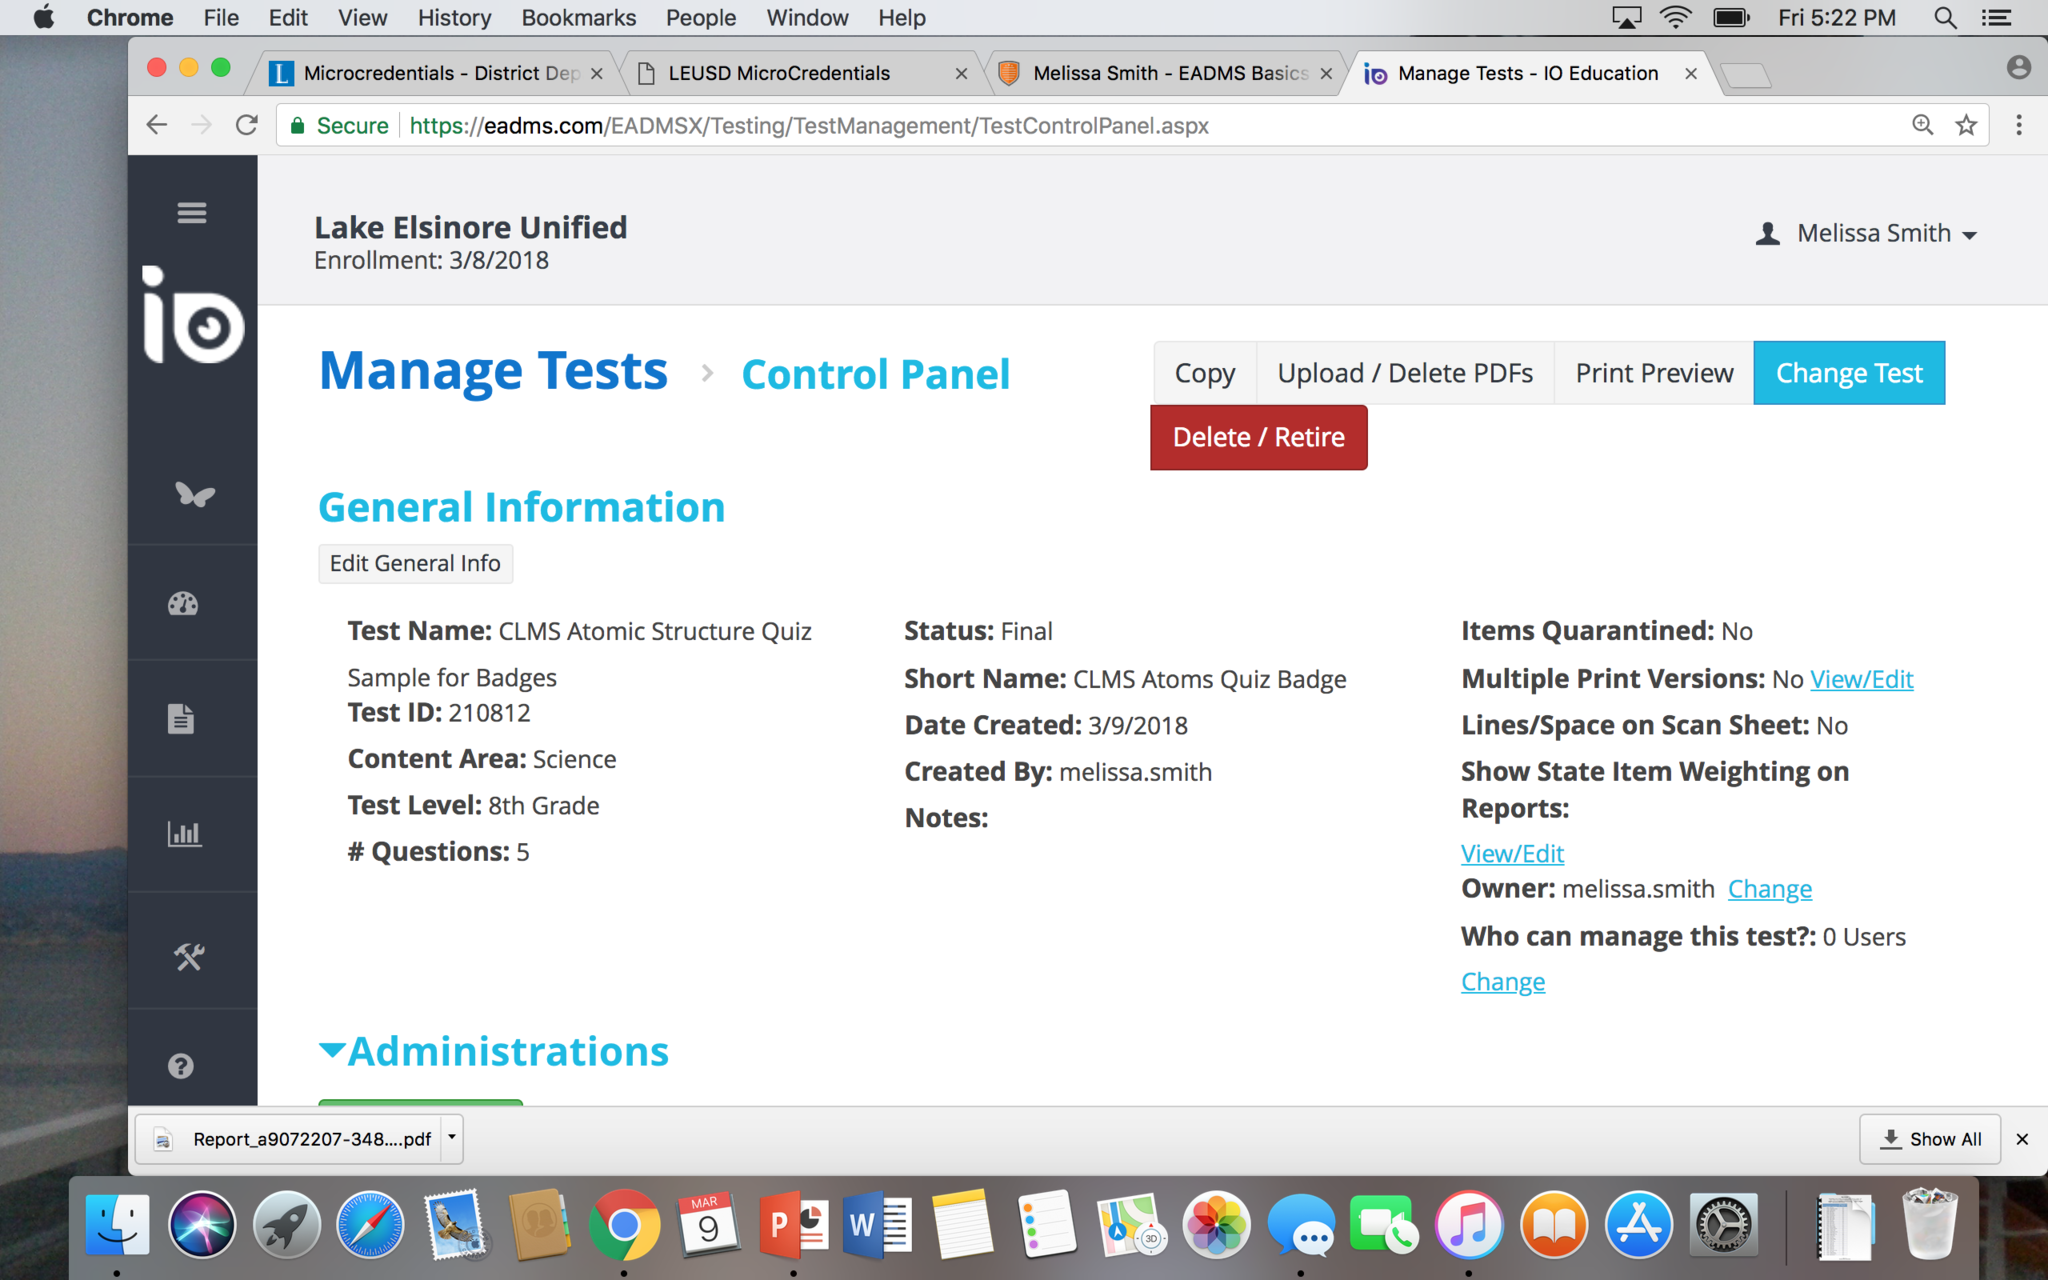Screen dimensions: 2048x1280
Task: Click the document icon in sidebar
Action: tap(181, 718)
